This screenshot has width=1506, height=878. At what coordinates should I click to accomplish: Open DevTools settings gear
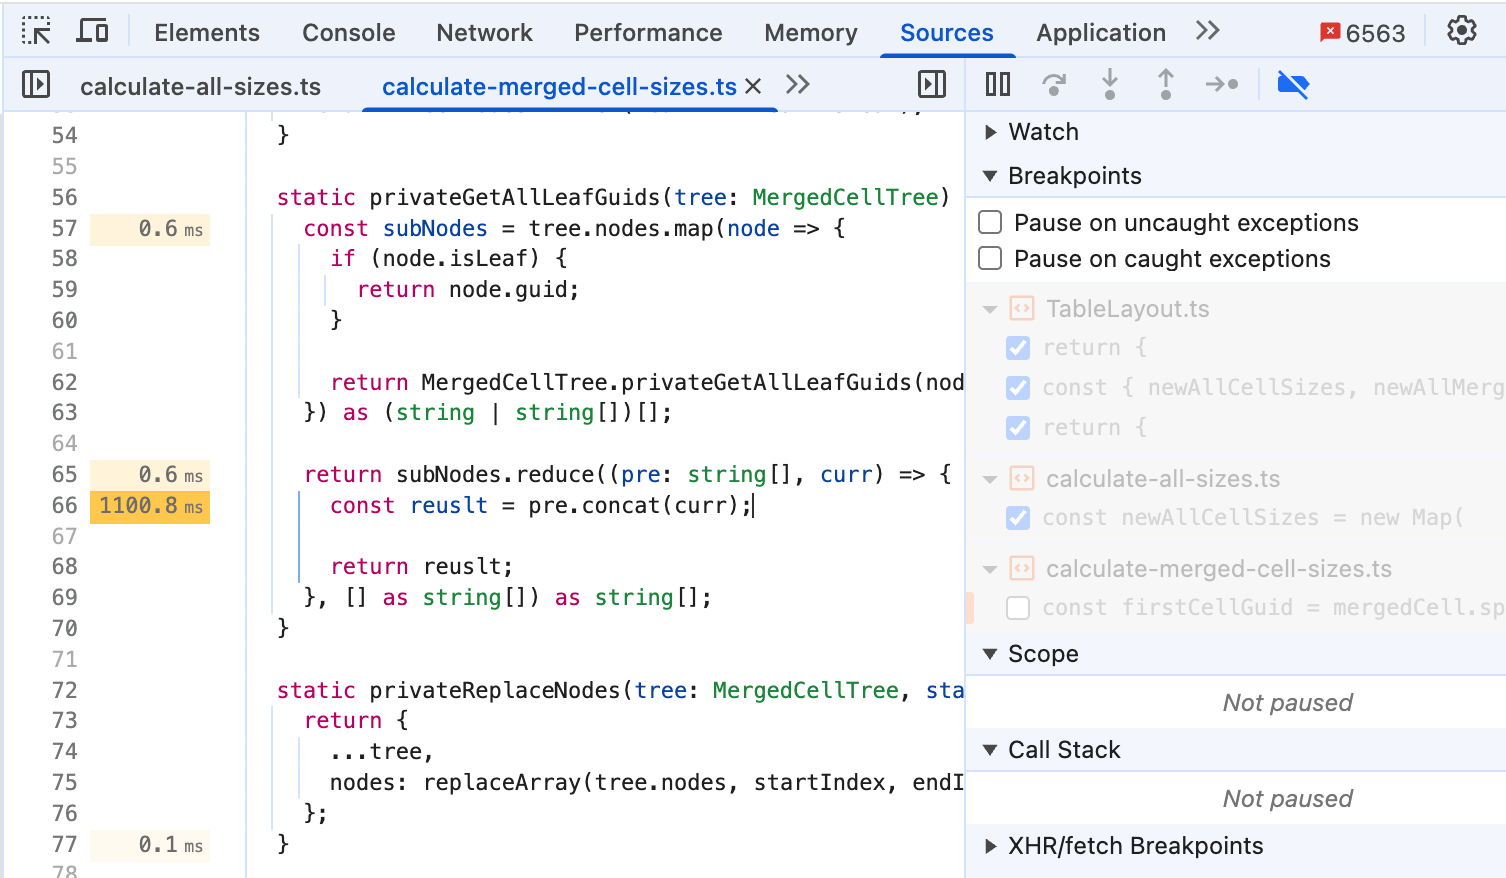point(1462,31)
